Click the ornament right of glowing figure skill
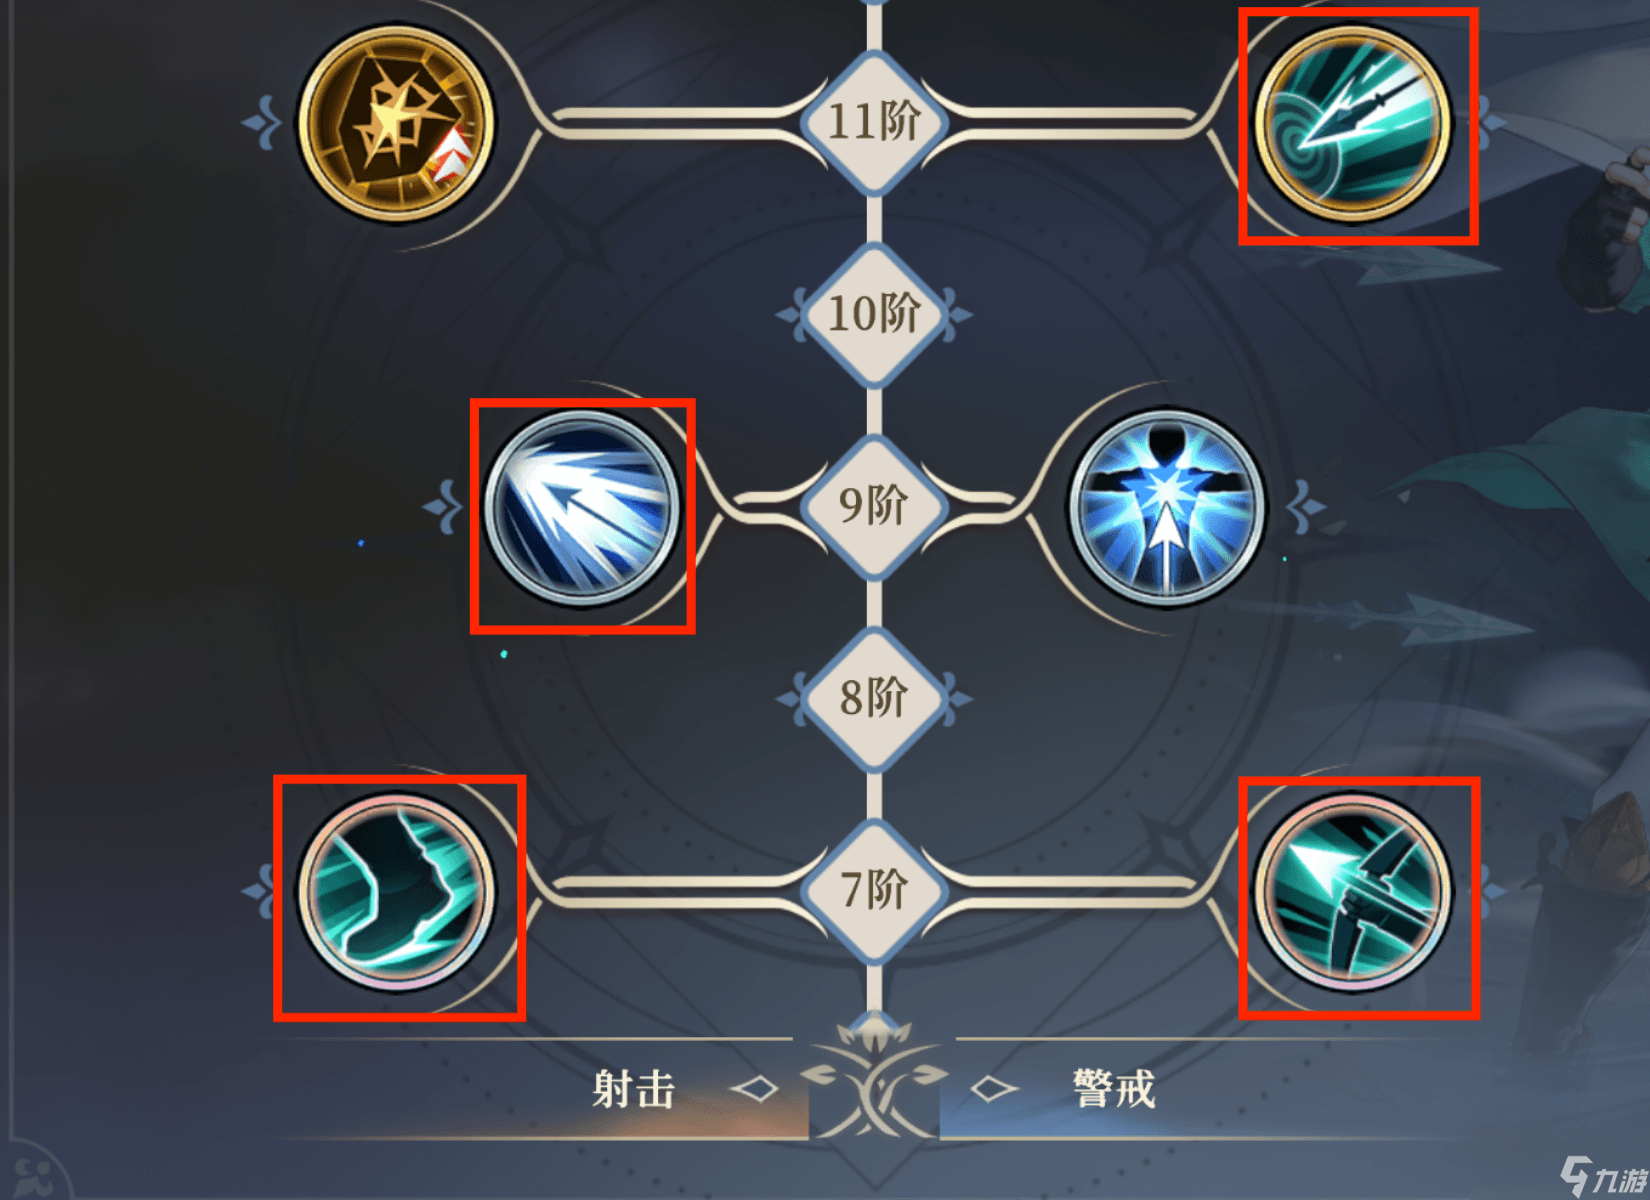 pos(1306,507)
